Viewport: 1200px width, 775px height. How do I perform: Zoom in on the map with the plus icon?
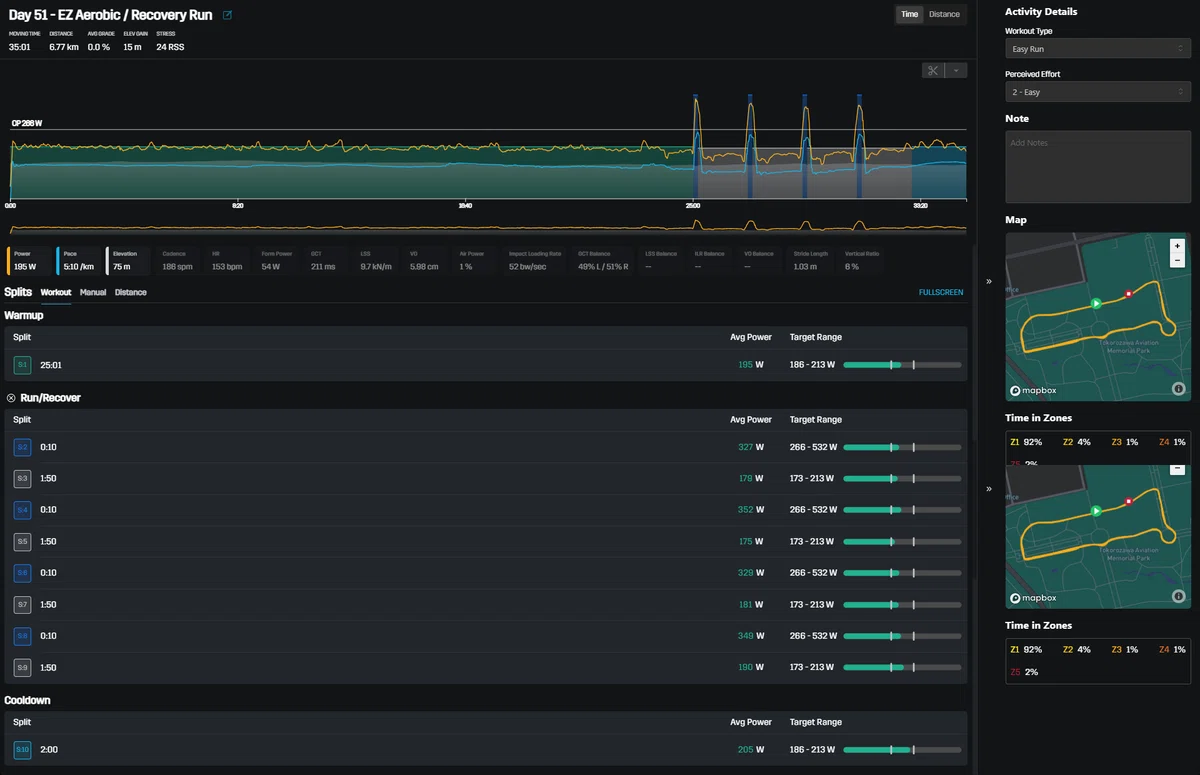[1177, 245]
